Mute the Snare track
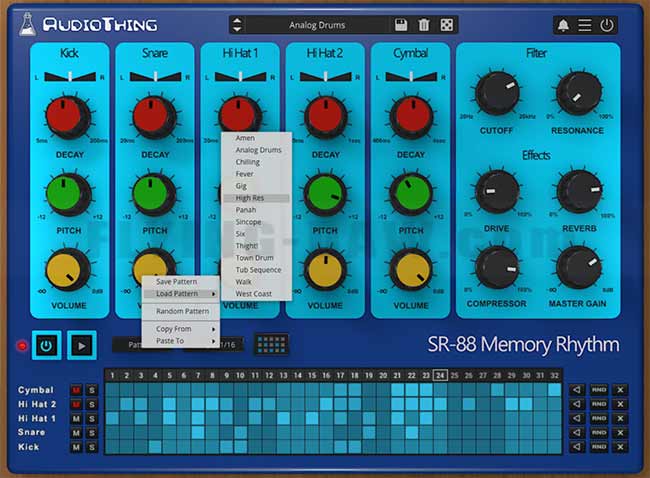The width and height of the screenshot is (650, 478). (76, 433)
